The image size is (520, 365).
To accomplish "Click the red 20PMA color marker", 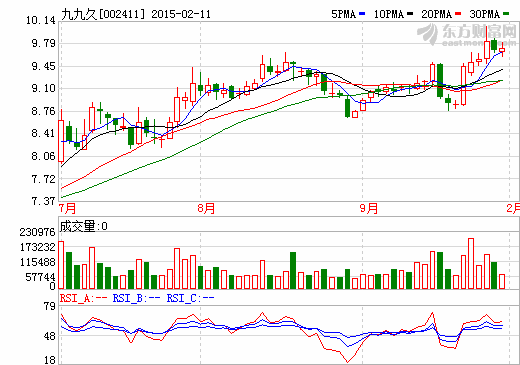I will (458, 14).
